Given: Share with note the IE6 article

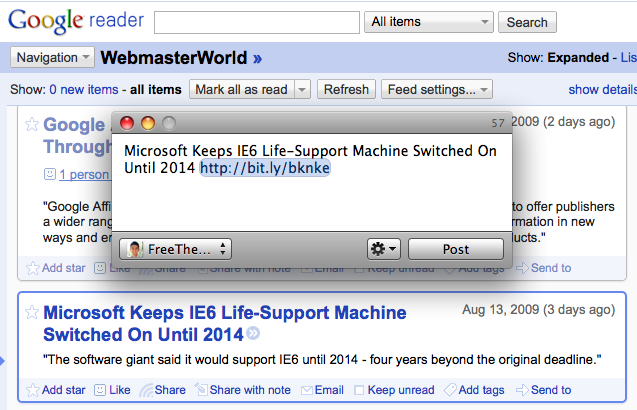Looking at the screenshot, I should coord(243,390).
